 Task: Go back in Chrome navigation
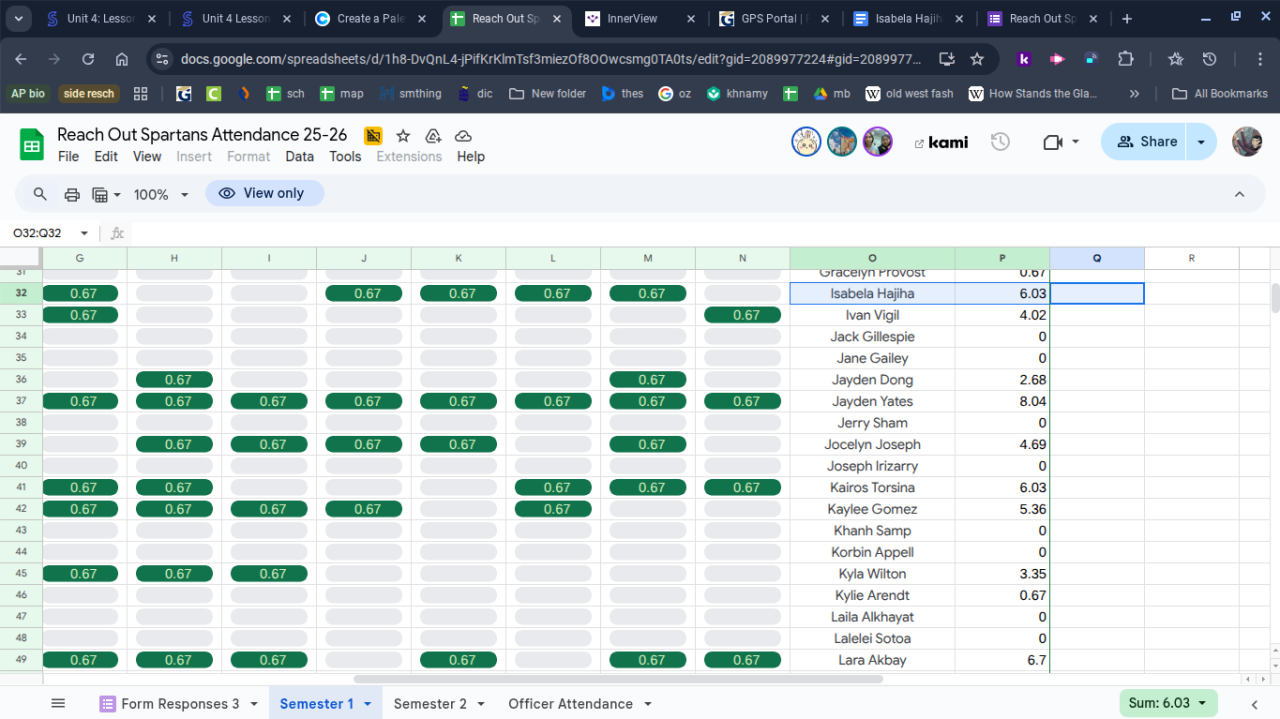[23, 59]
